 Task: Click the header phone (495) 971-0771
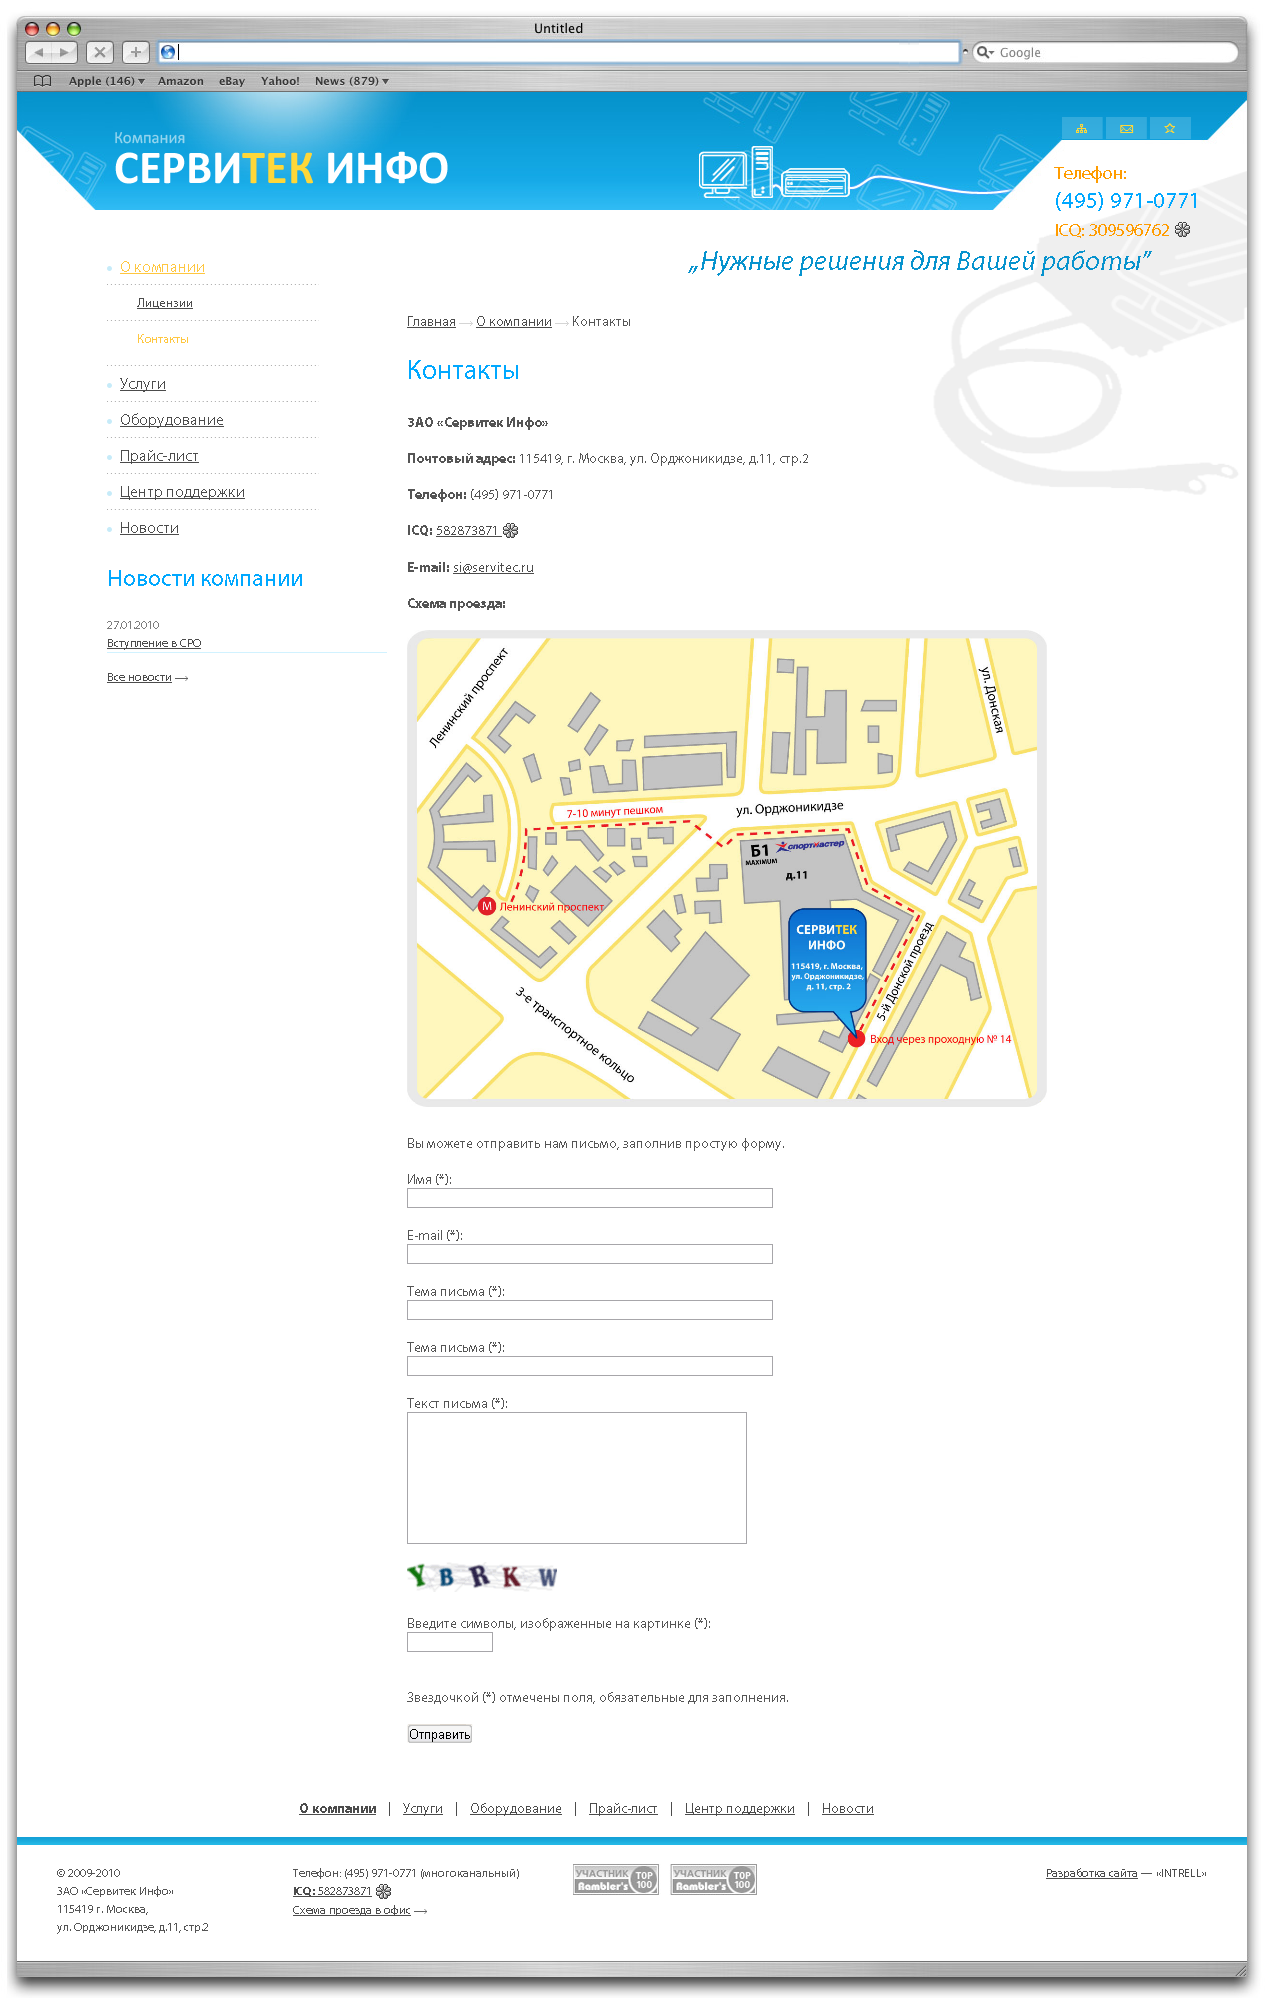[x=1126, y=201]
